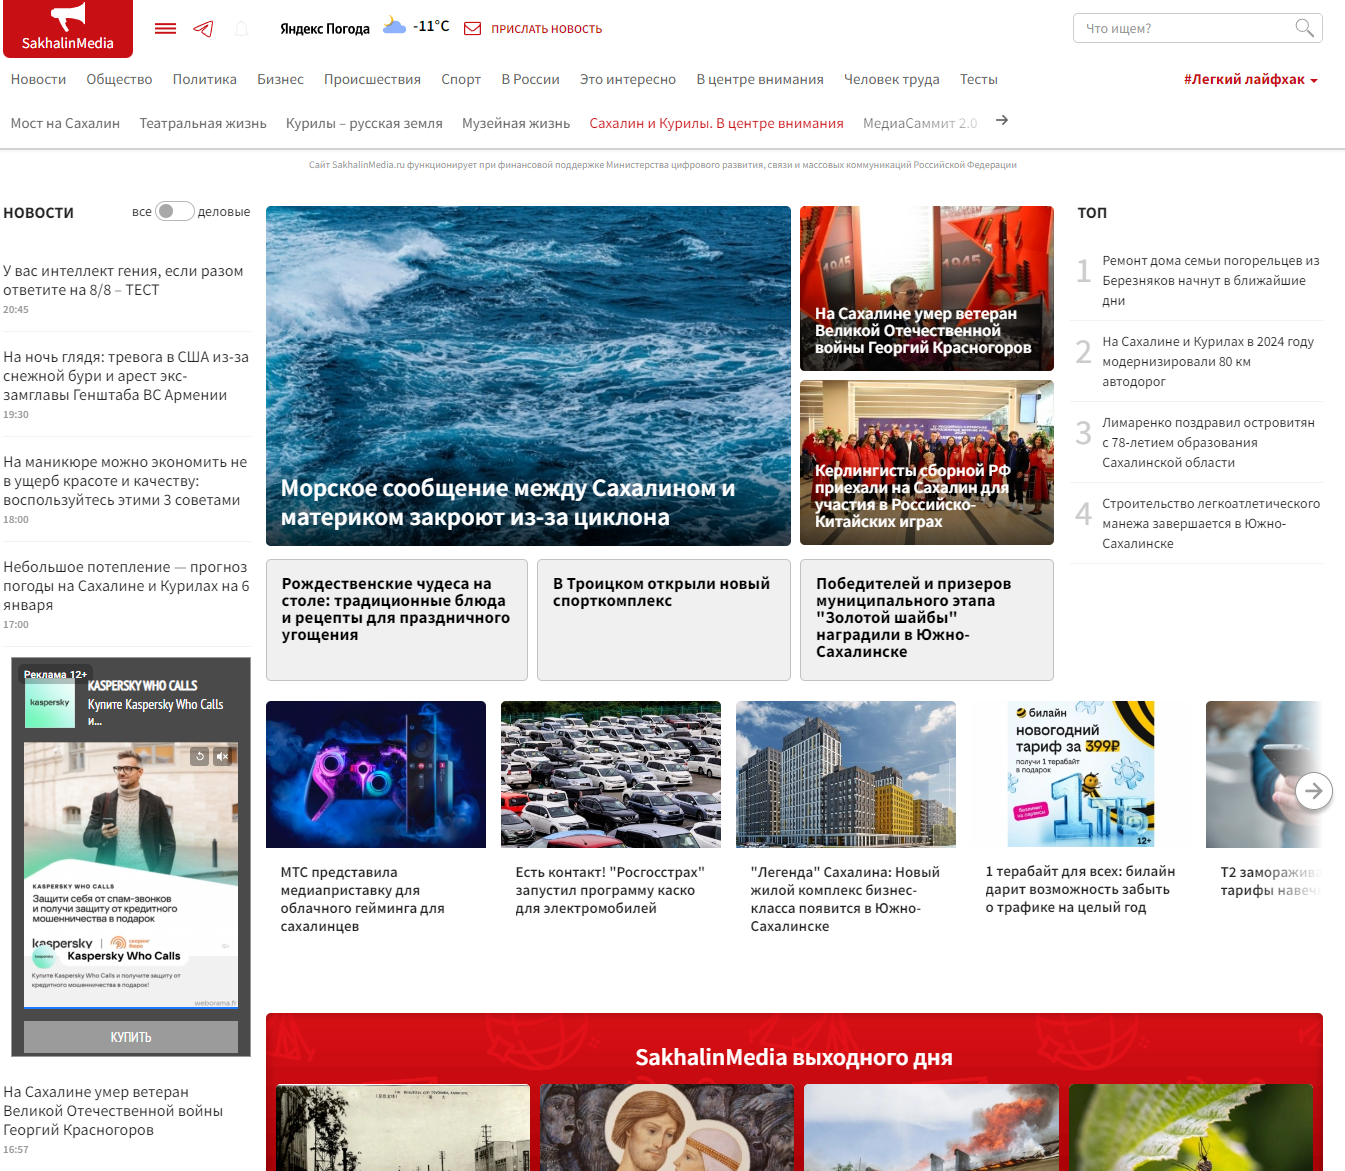This screenshot has width=1345, height=1171.
Task: Click the Легенда Сахалина building thumbnail
Action: pos(846,774)
